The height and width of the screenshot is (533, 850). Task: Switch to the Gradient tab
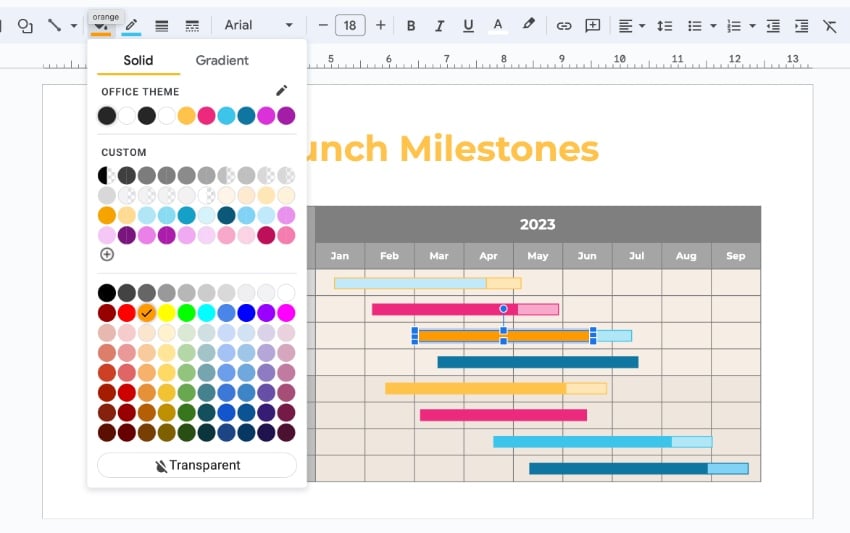[222, 60]
